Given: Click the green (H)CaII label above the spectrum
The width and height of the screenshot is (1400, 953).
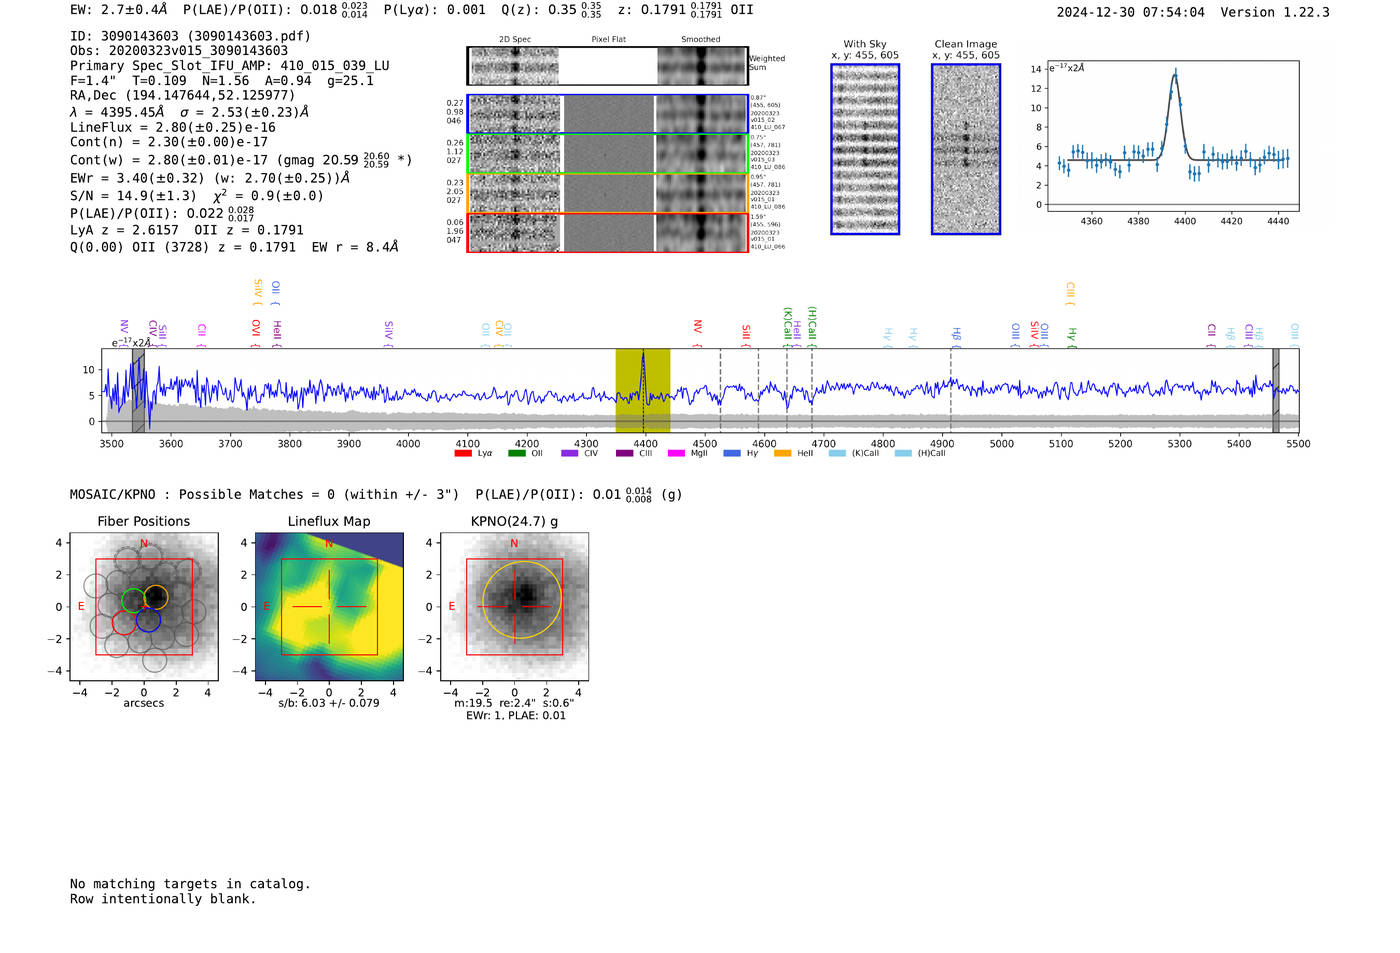Looking at the screenshot, I should 812,326.
